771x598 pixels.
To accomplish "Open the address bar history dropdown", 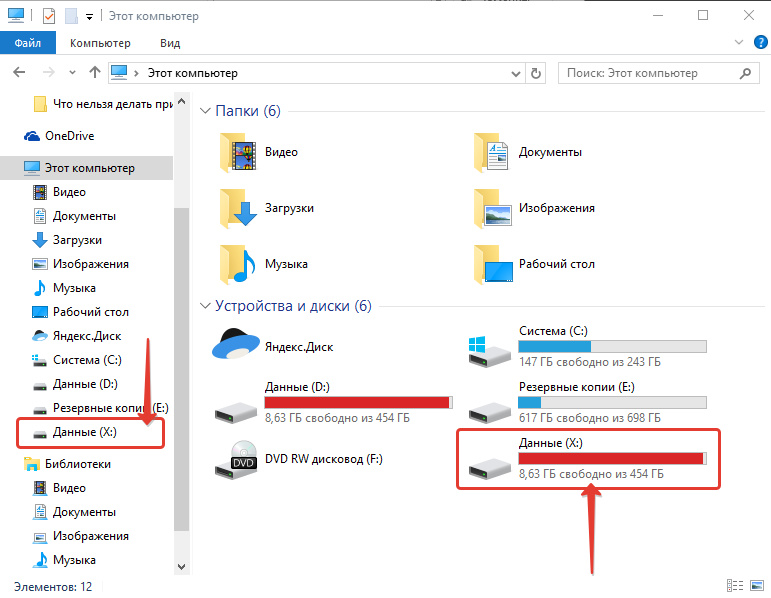I will [x=515, y=74].
